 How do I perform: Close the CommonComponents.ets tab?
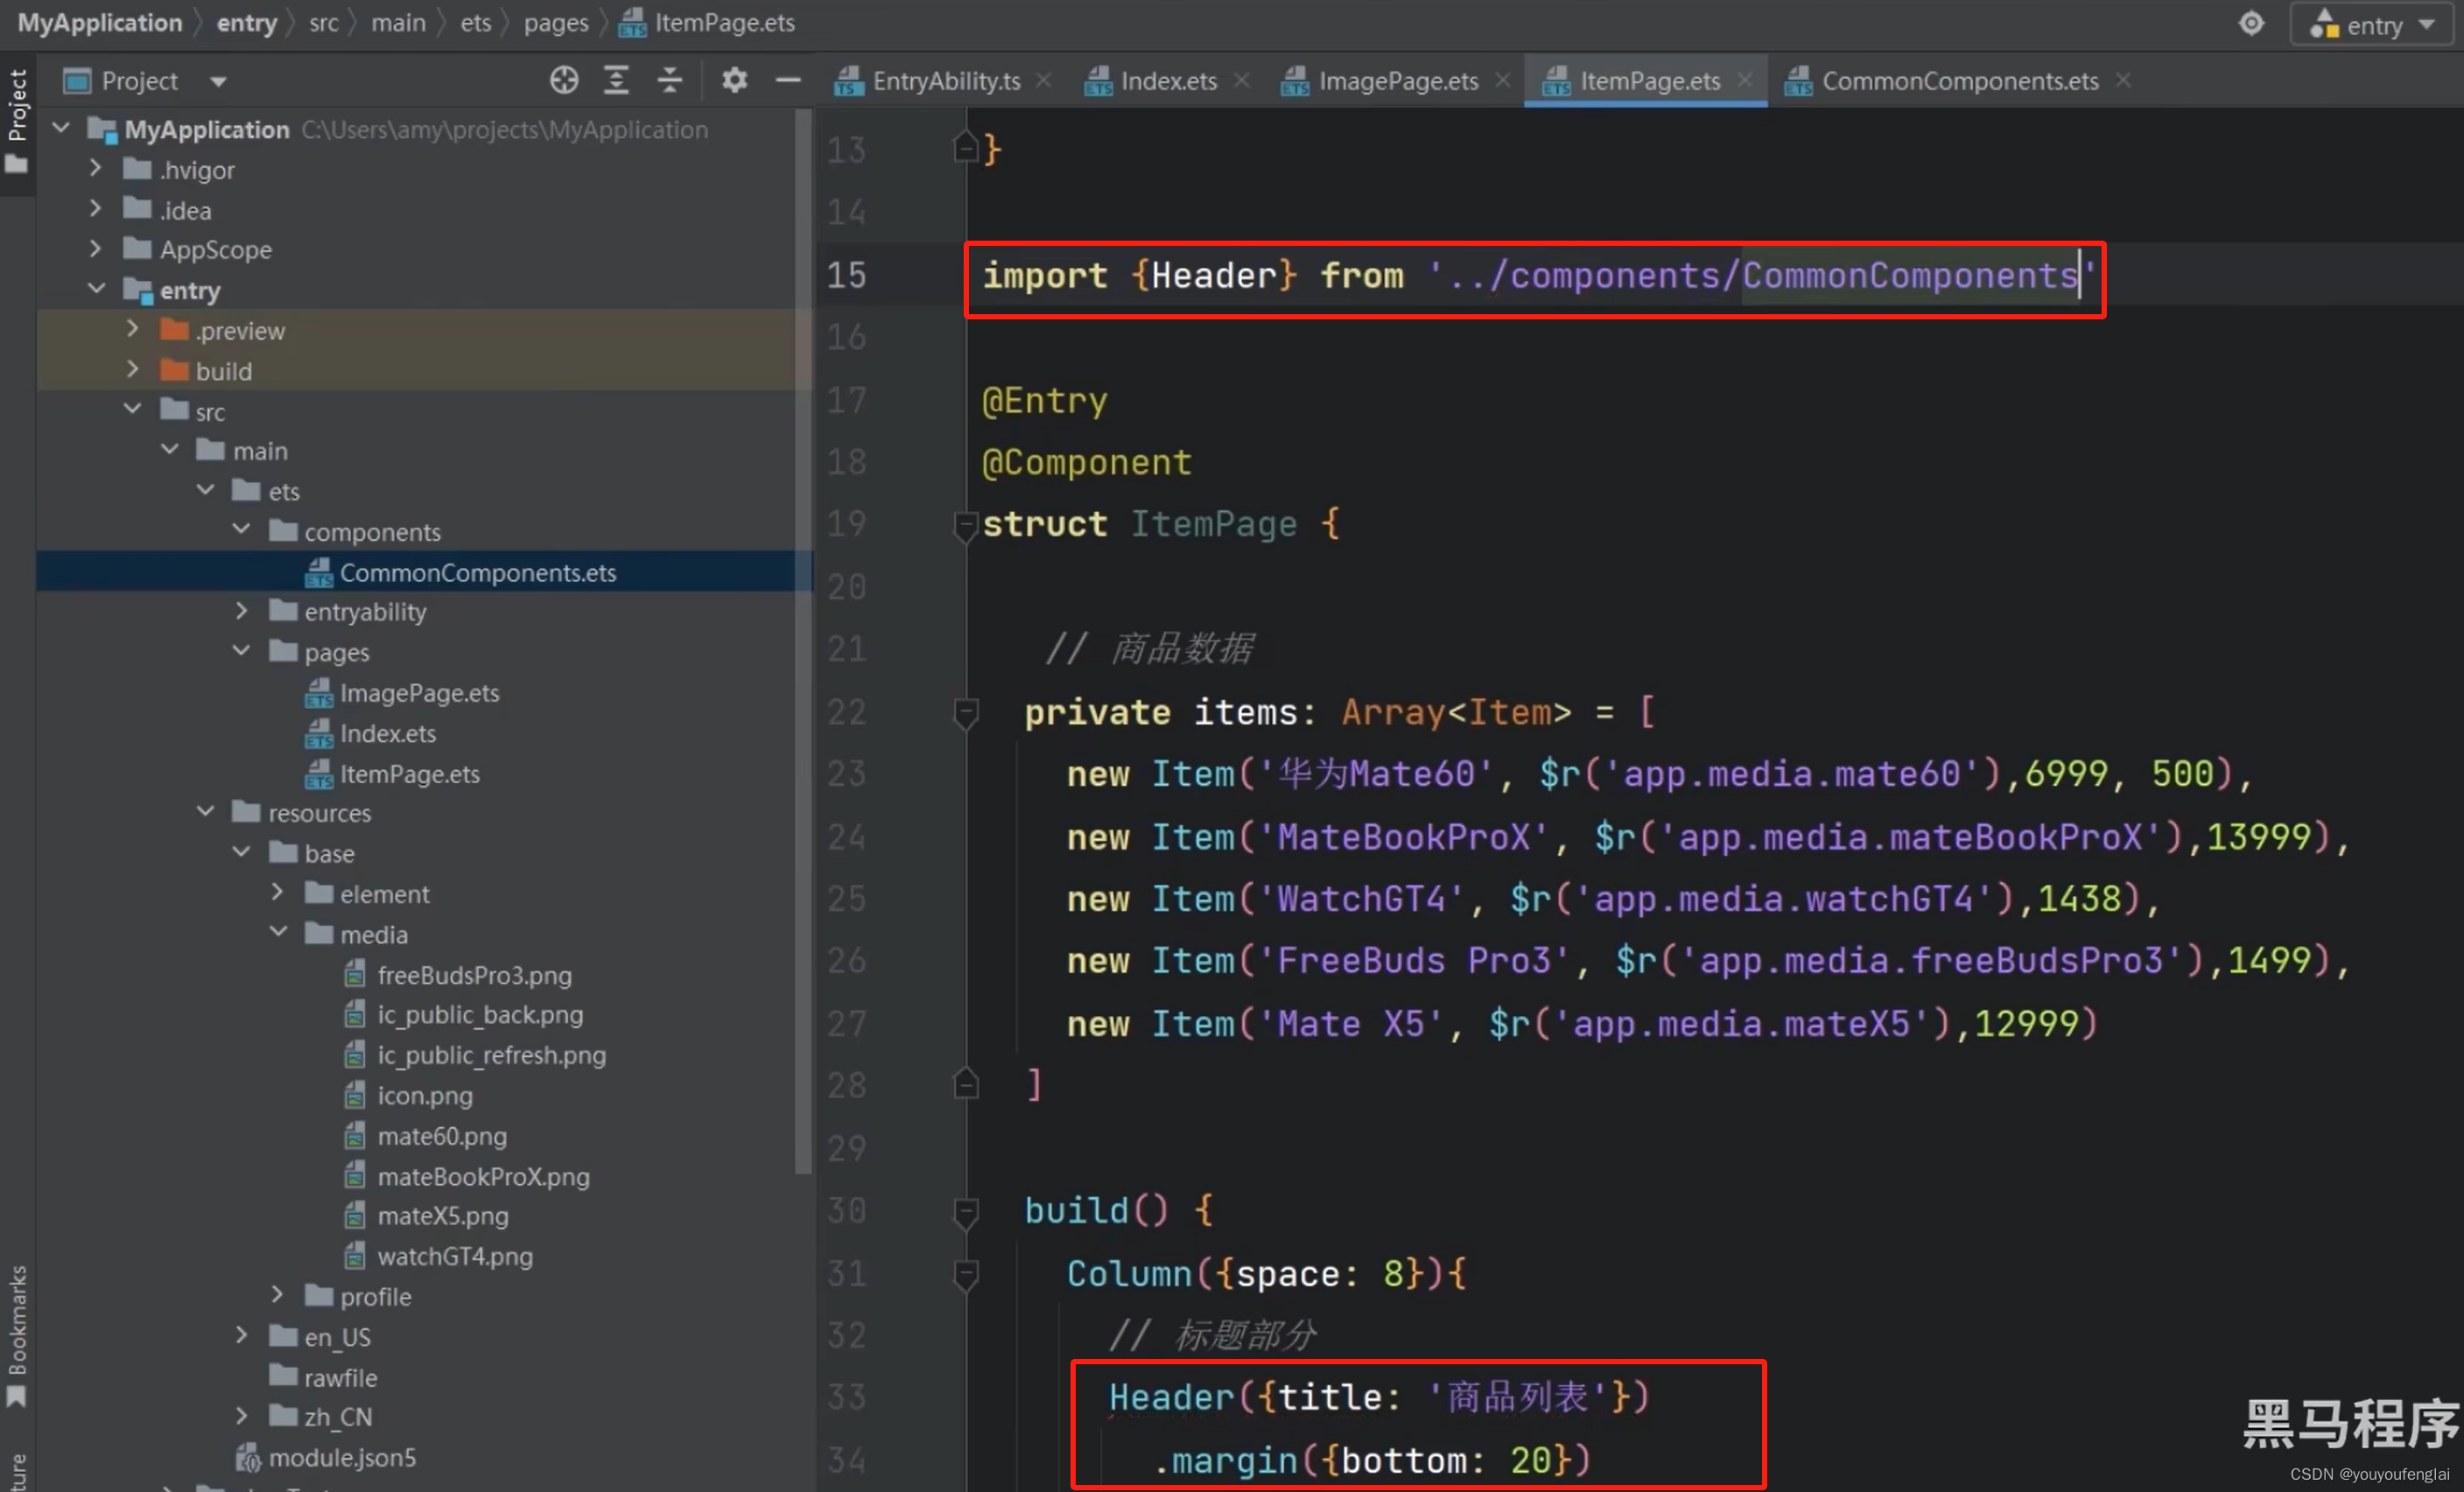coord(2123,80)
